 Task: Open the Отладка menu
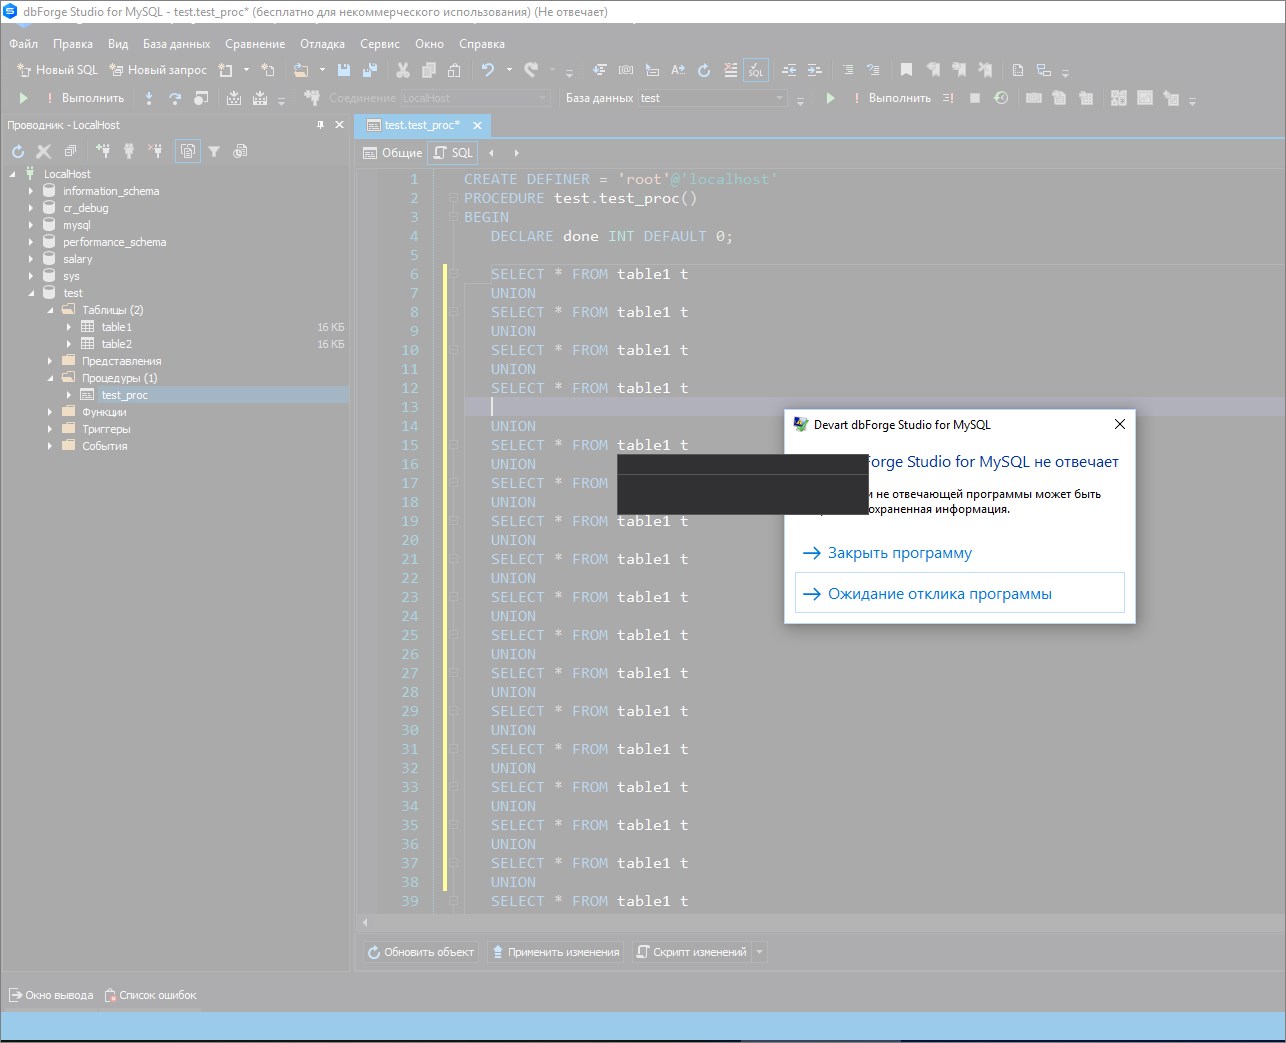[322, 44]
